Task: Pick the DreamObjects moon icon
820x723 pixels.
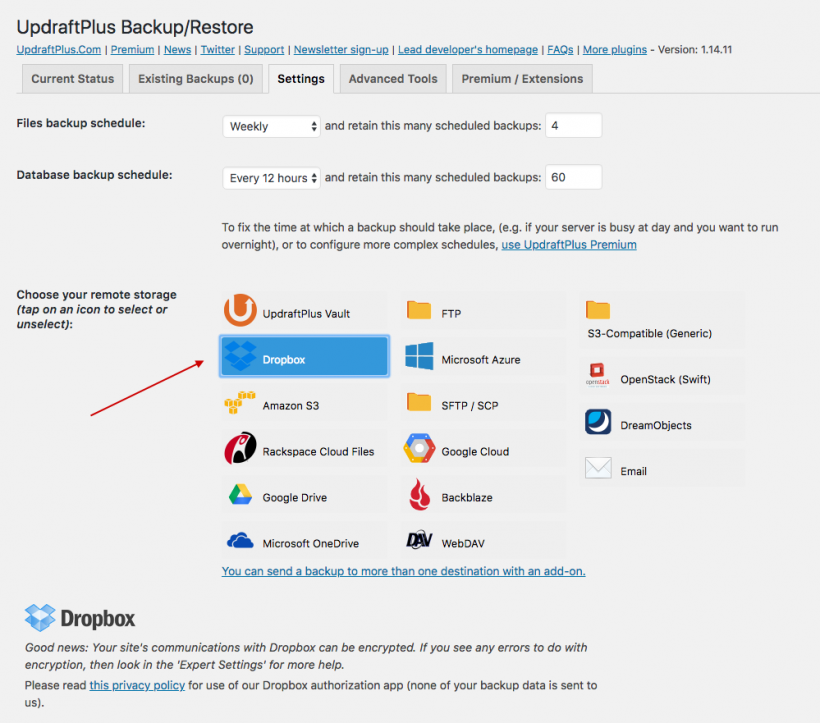Action: pyautogui.click(x=598, y=422)
